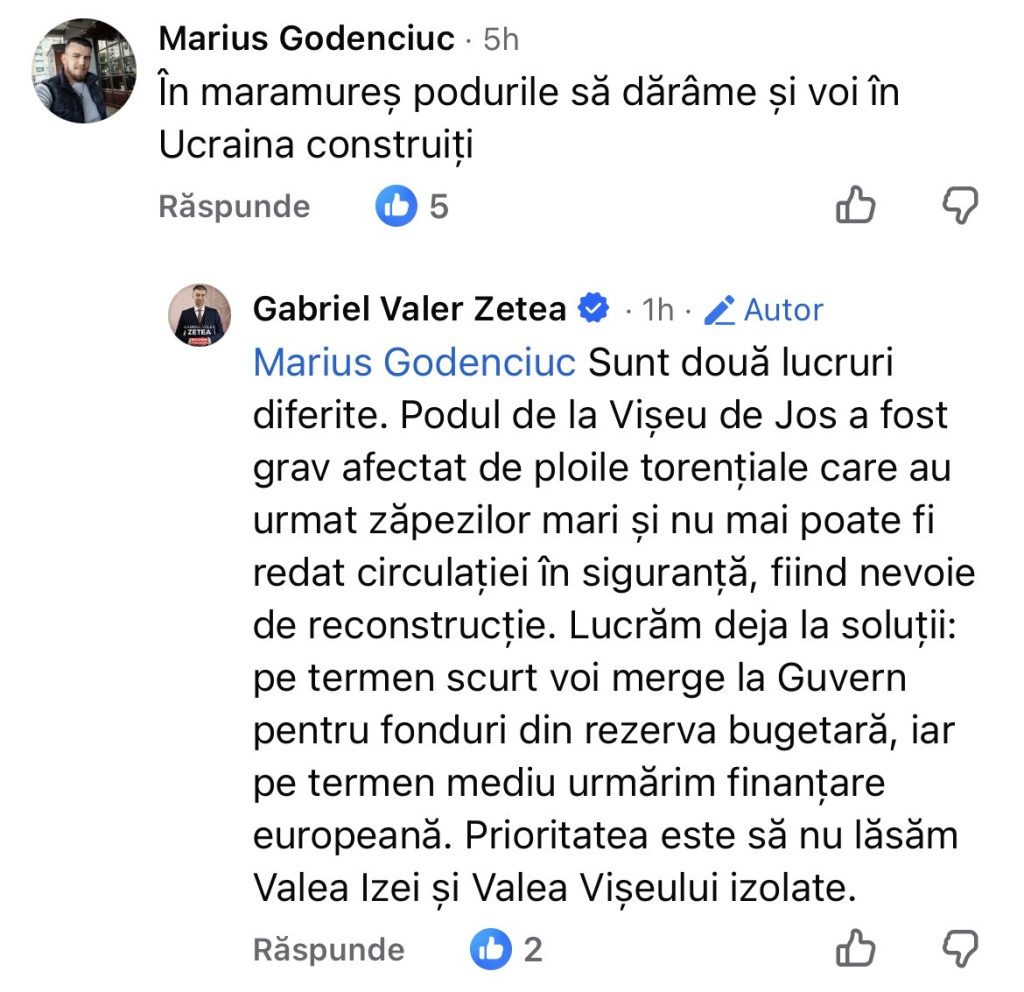Open Gabriel Valer Zetea's profile picture

click(x=198, y=315)
